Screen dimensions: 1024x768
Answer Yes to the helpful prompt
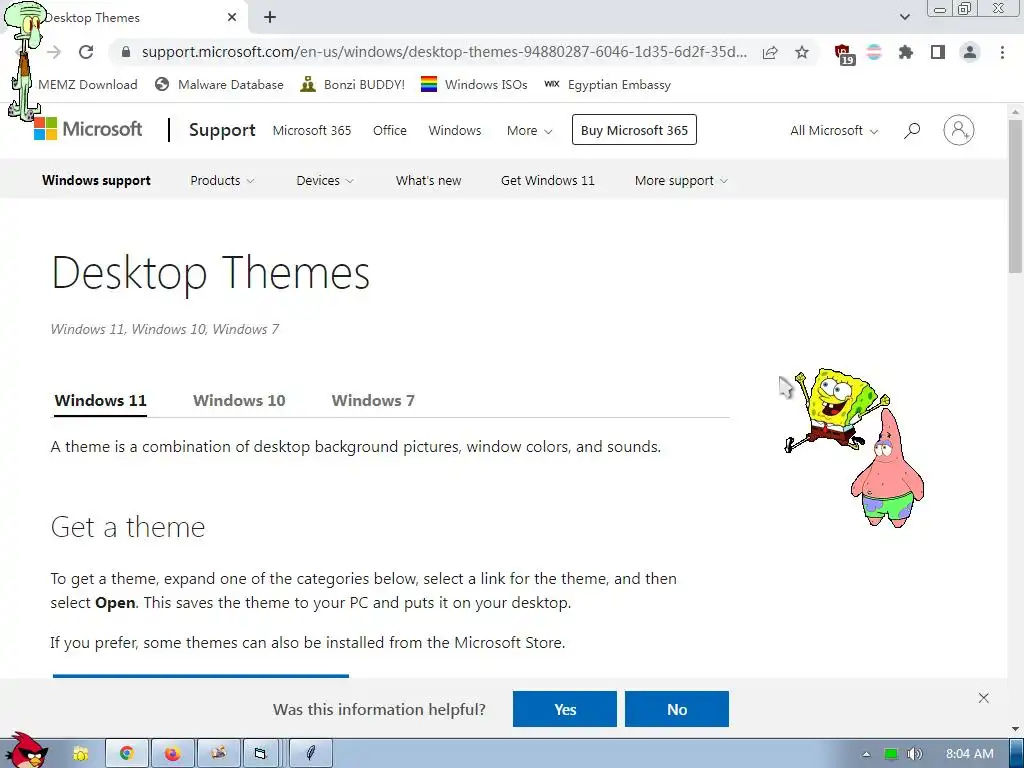pos(565,709)
